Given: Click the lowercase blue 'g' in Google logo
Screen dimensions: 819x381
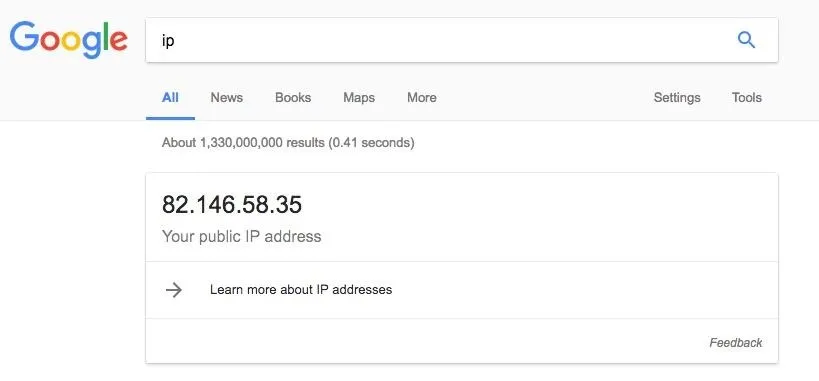Looking at the screenshot, I should coord(92,44).
